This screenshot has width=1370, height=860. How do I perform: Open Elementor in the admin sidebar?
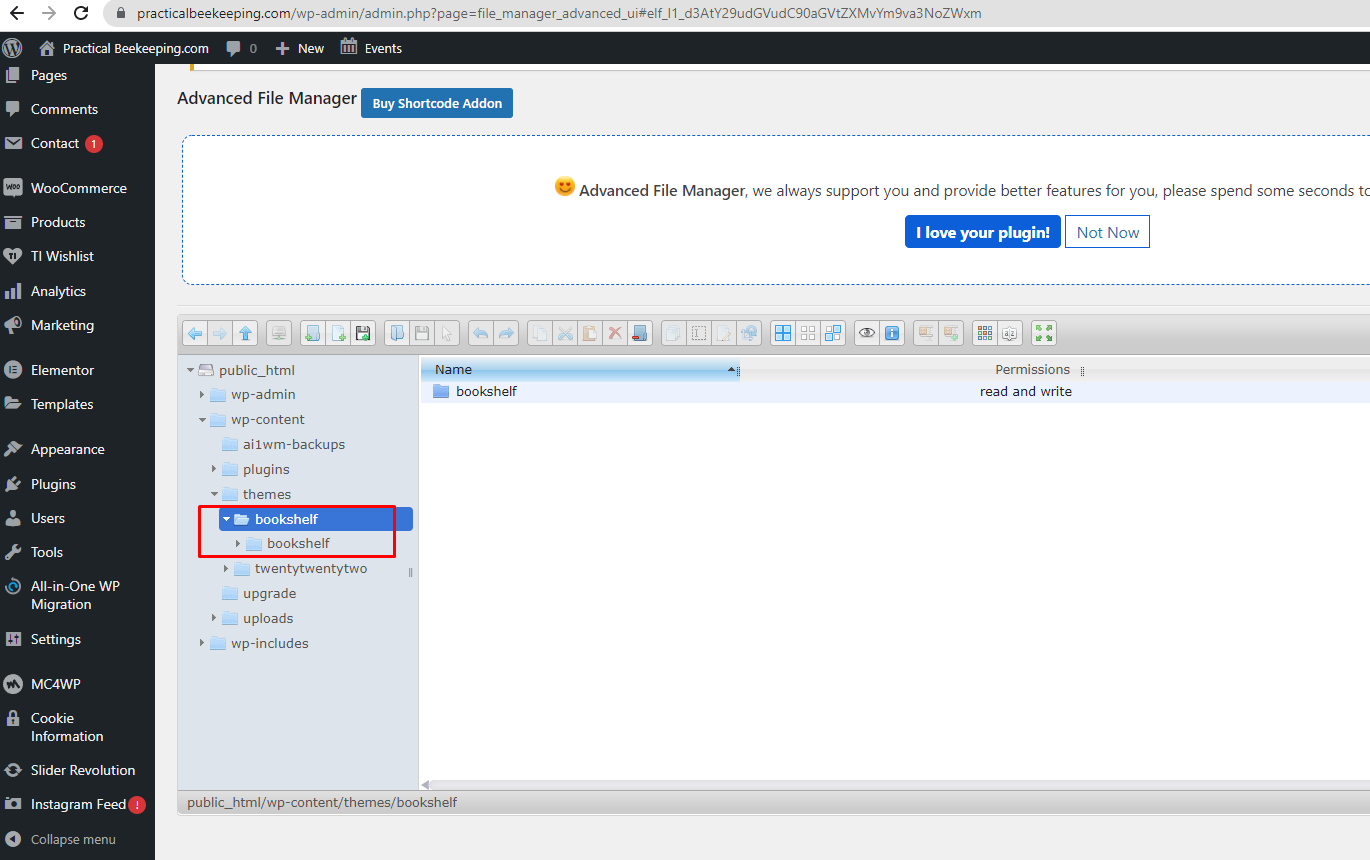(77, 370)
